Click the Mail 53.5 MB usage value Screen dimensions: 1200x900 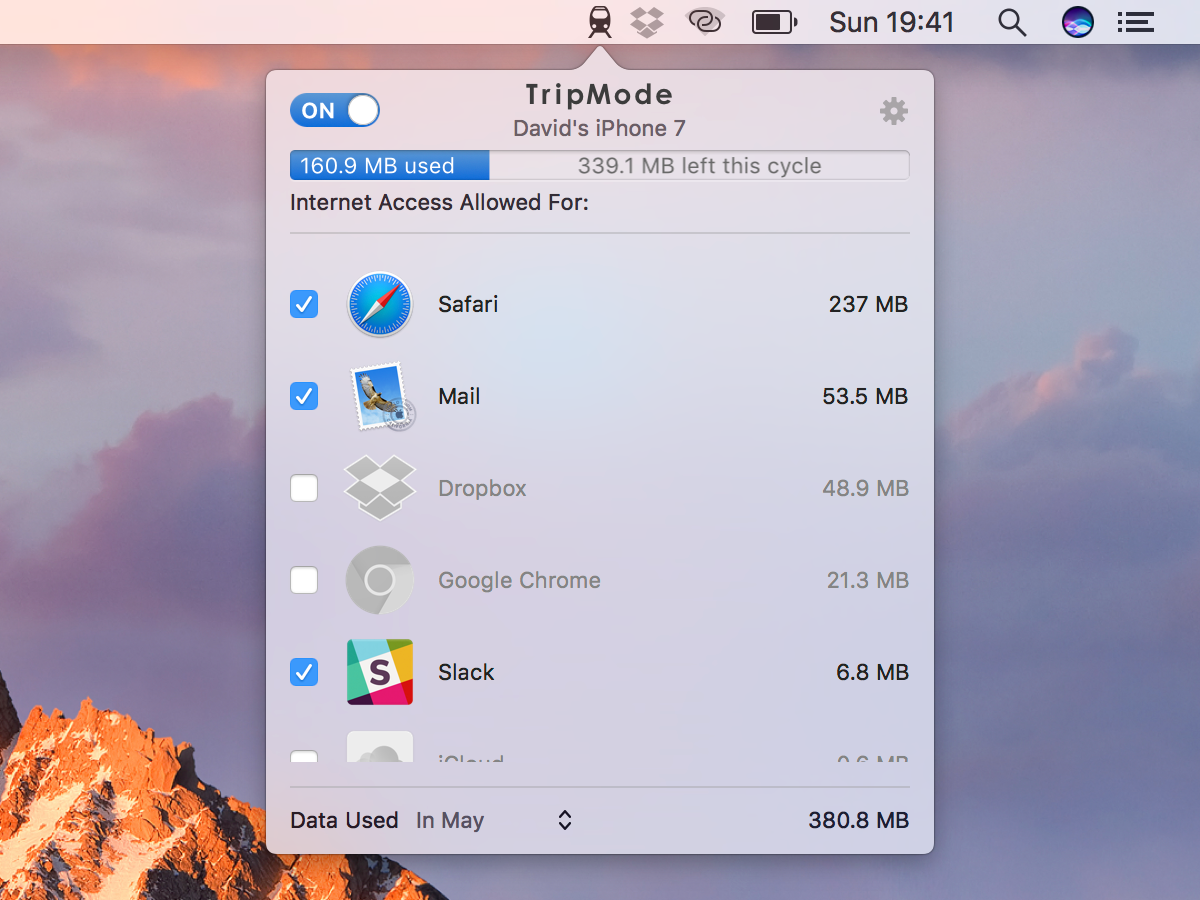[865, 396]
